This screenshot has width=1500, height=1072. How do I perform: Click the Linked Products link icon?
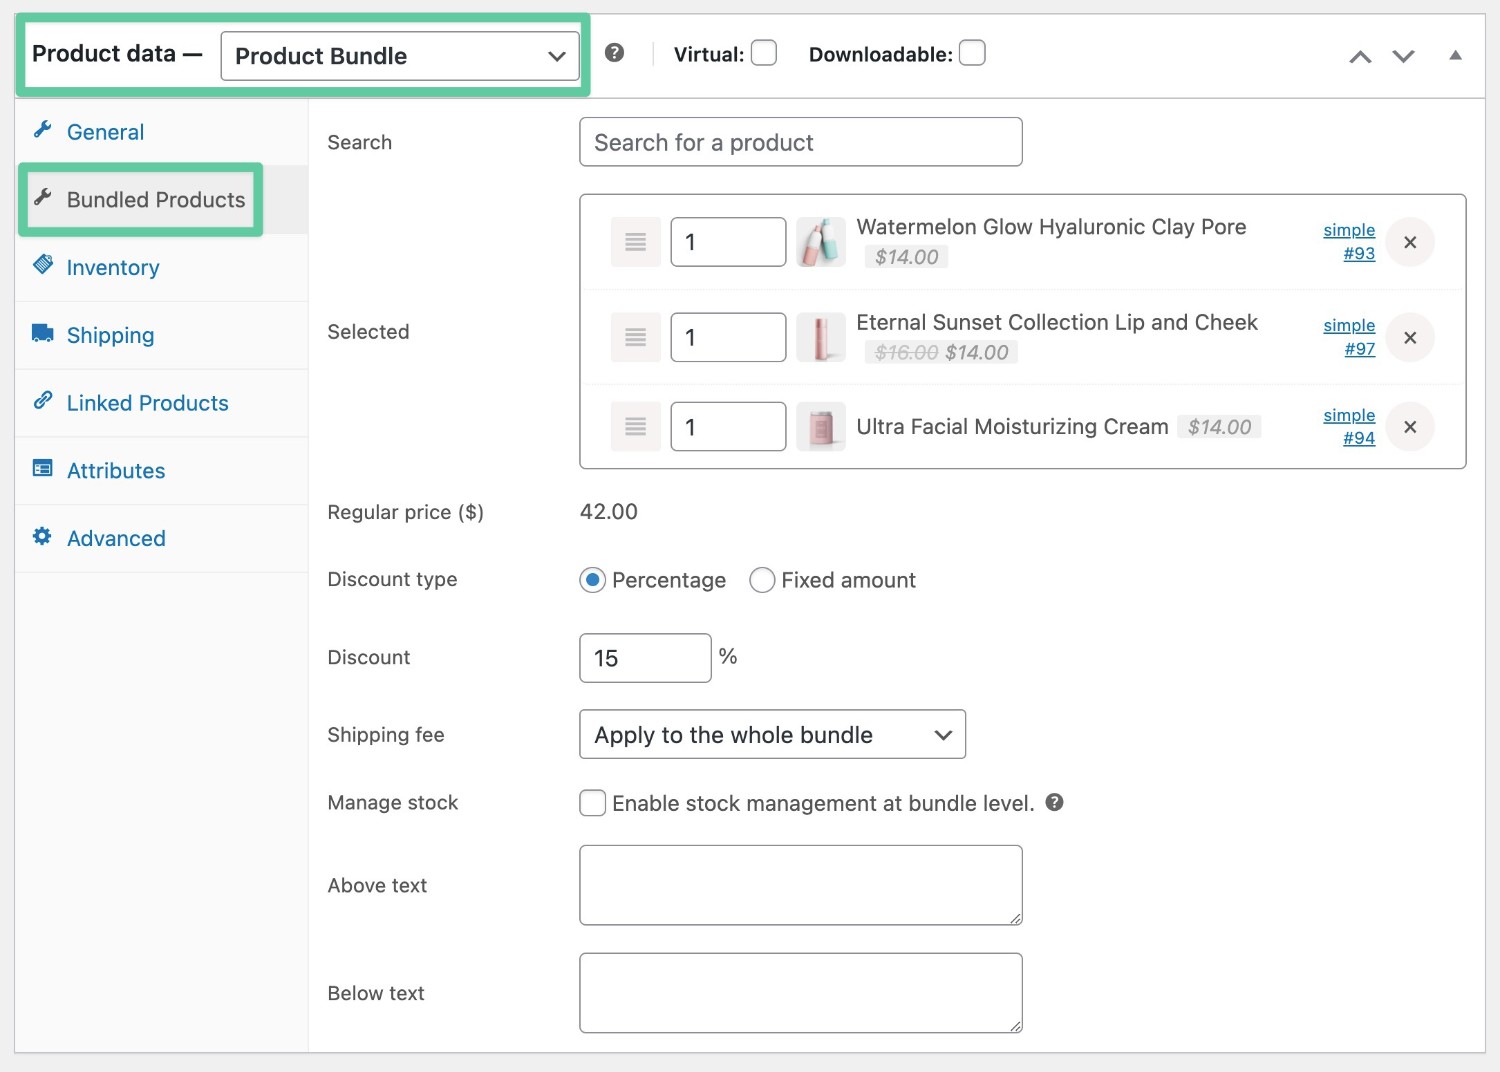point(43,400)
